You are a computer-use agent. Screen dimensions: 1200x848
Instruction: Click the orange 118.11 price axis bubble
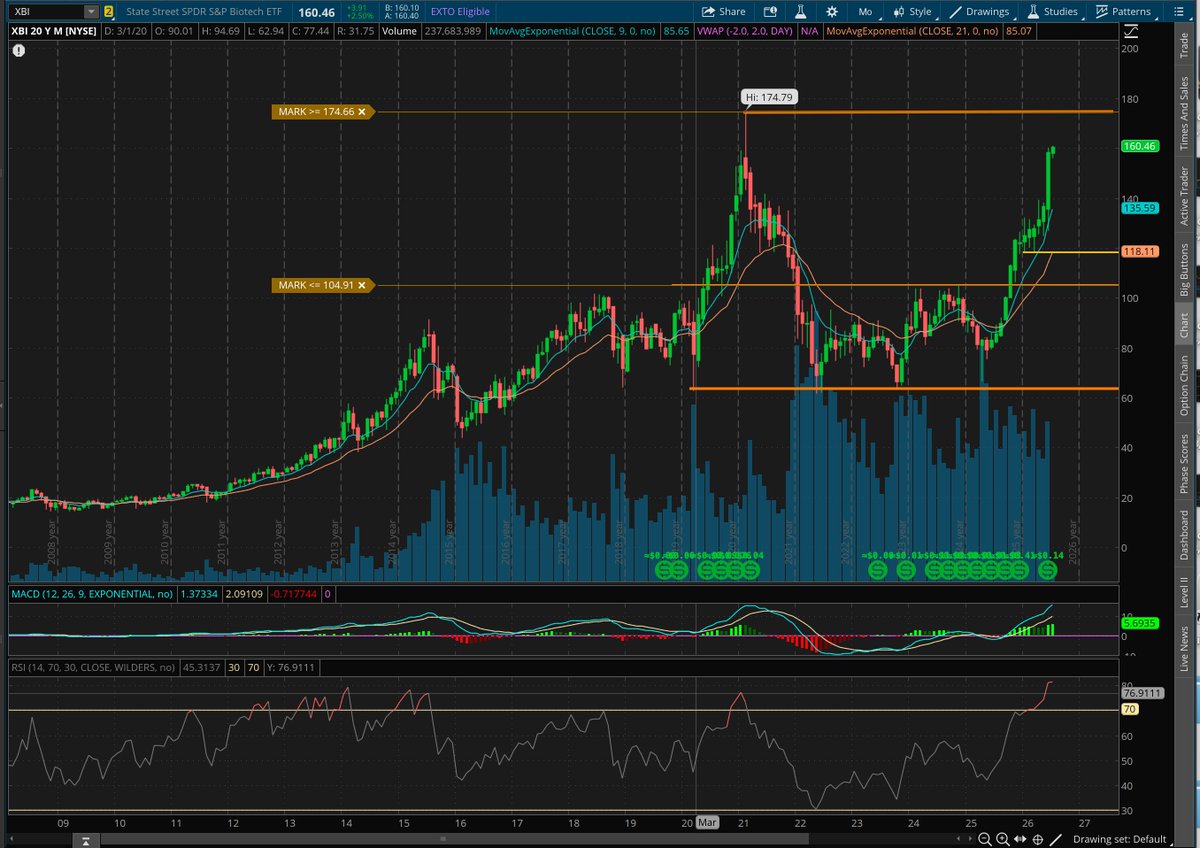1139,252
